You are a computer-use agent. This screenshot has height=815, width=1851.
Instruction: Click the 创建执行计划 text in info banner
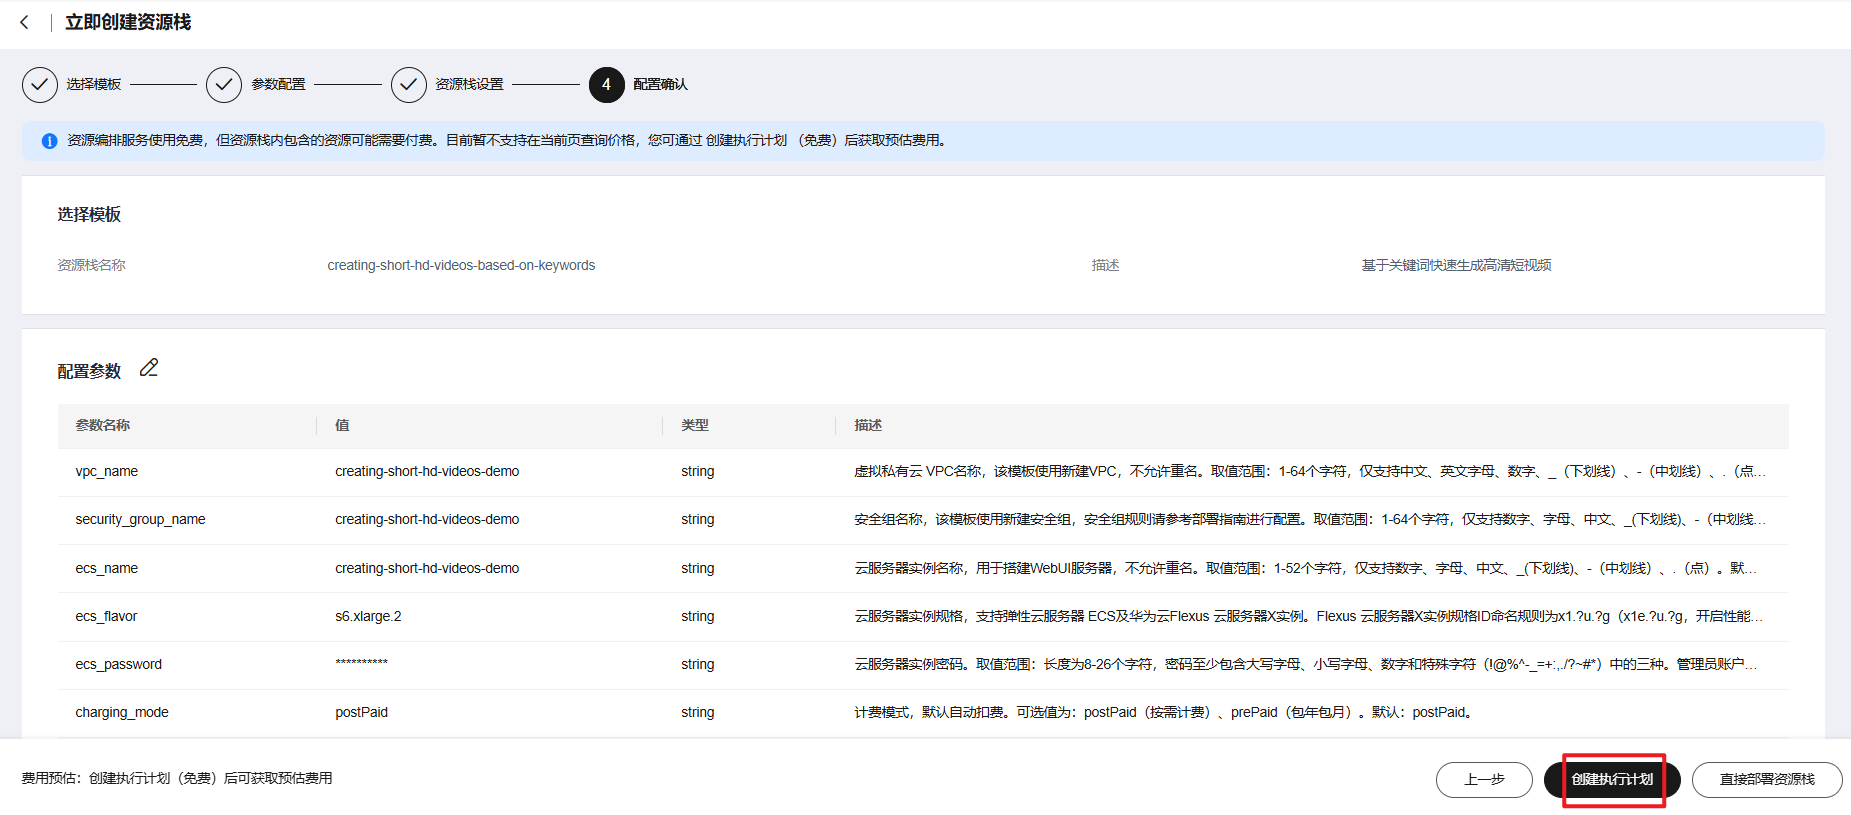click(746, 141)
